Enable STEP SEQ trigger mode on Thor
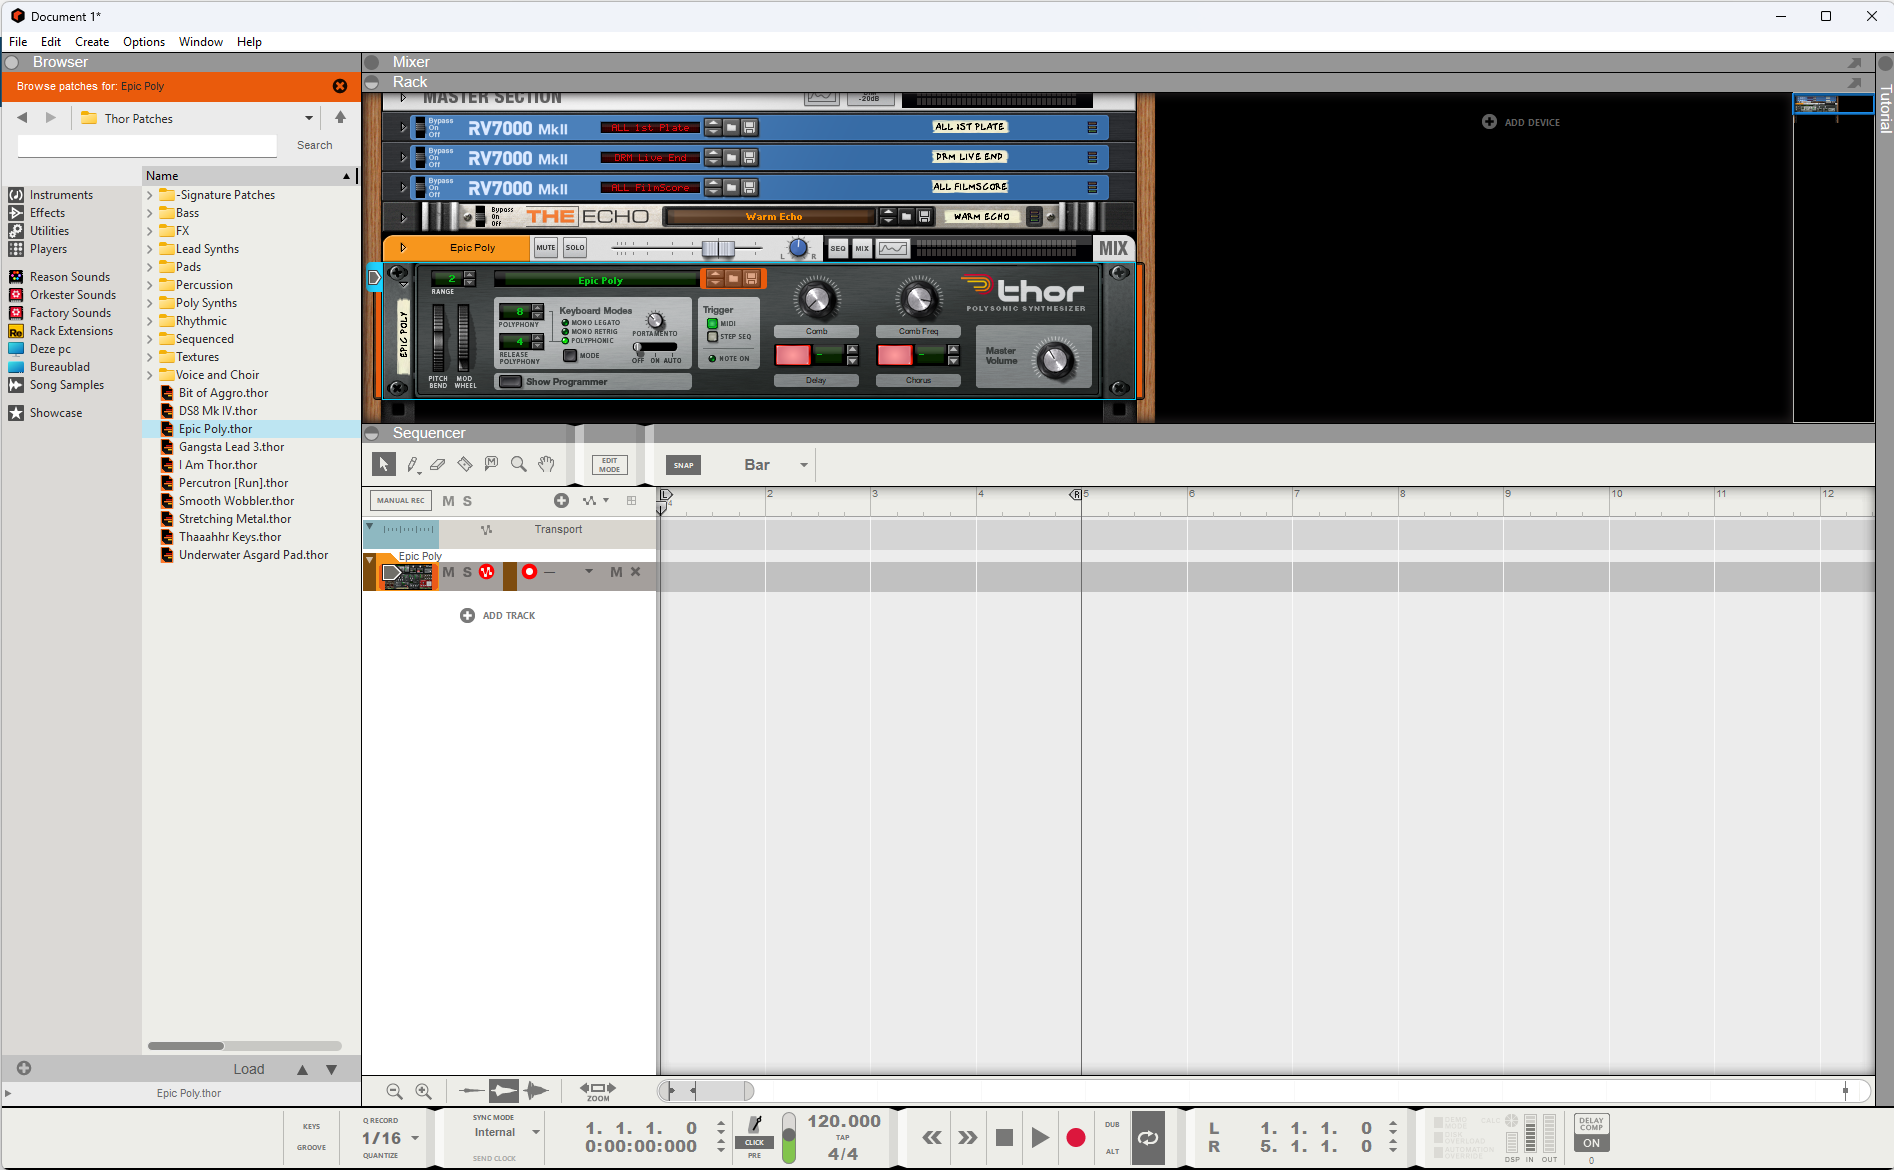This screenshot has width=1894, height=1170. [713, 337]
